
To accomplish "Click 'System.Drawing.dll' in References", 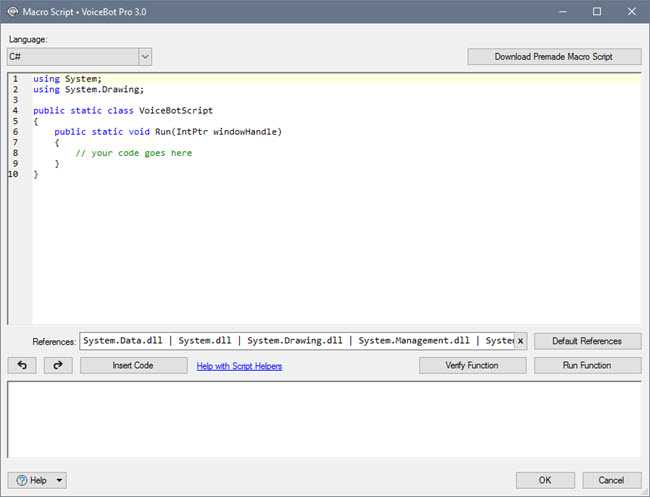I will pyautogui.click(x=295, y=341).
